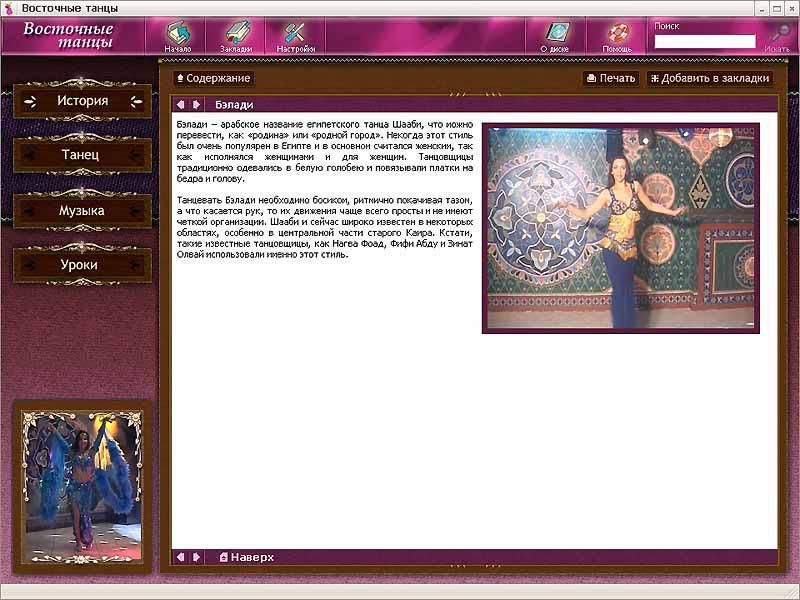Image resolution: width=800 pixels, height=600 pixels.
Task: Click the Искать magnifier search icon
Action: [x=777, y=35]
